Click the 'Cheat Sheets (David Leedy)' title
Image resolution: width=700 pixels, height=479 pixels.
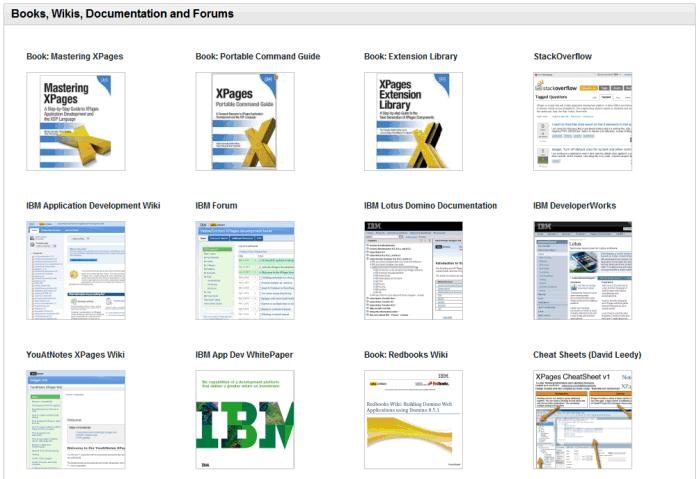tap(587, 355)
